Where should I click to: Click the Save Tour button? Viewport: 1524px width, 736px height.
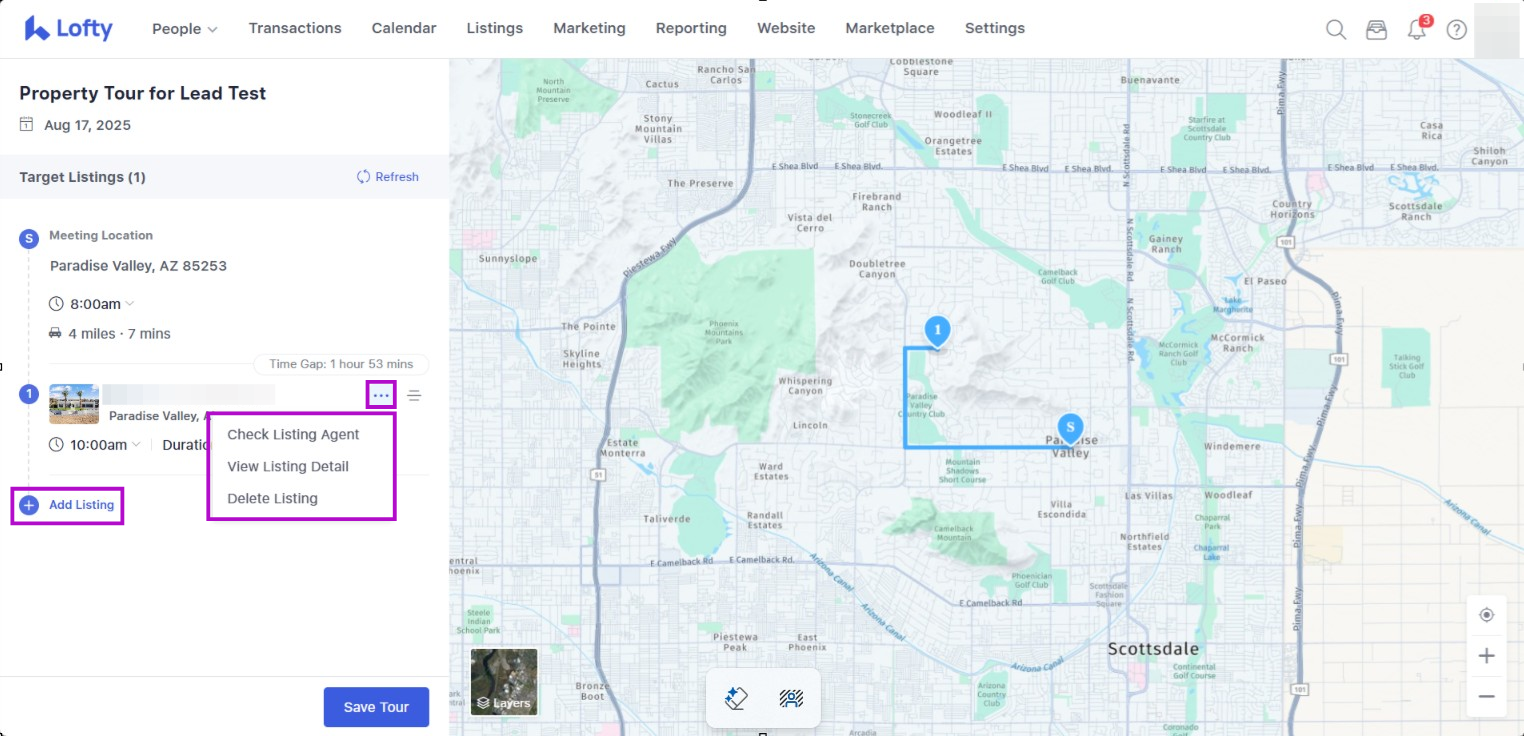376,707
